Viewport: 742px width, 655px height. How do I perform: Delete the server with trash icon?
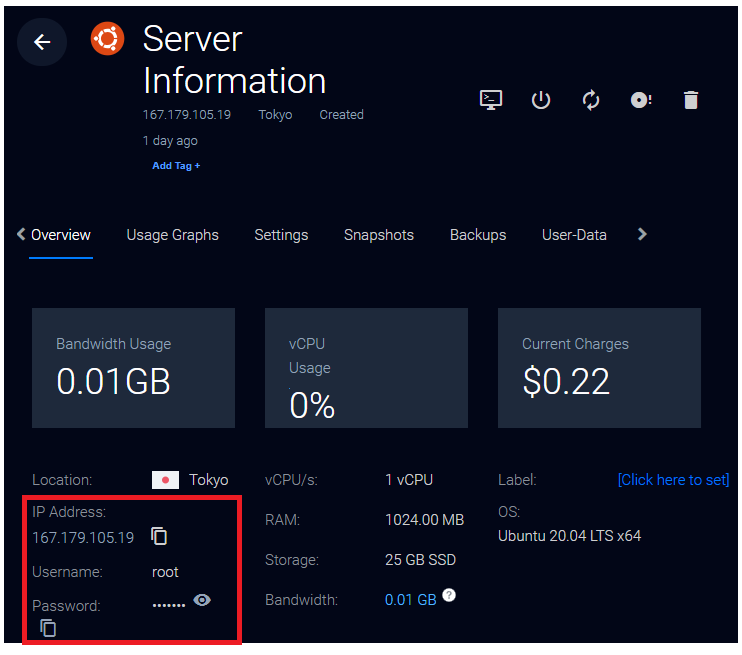point(691,100)
